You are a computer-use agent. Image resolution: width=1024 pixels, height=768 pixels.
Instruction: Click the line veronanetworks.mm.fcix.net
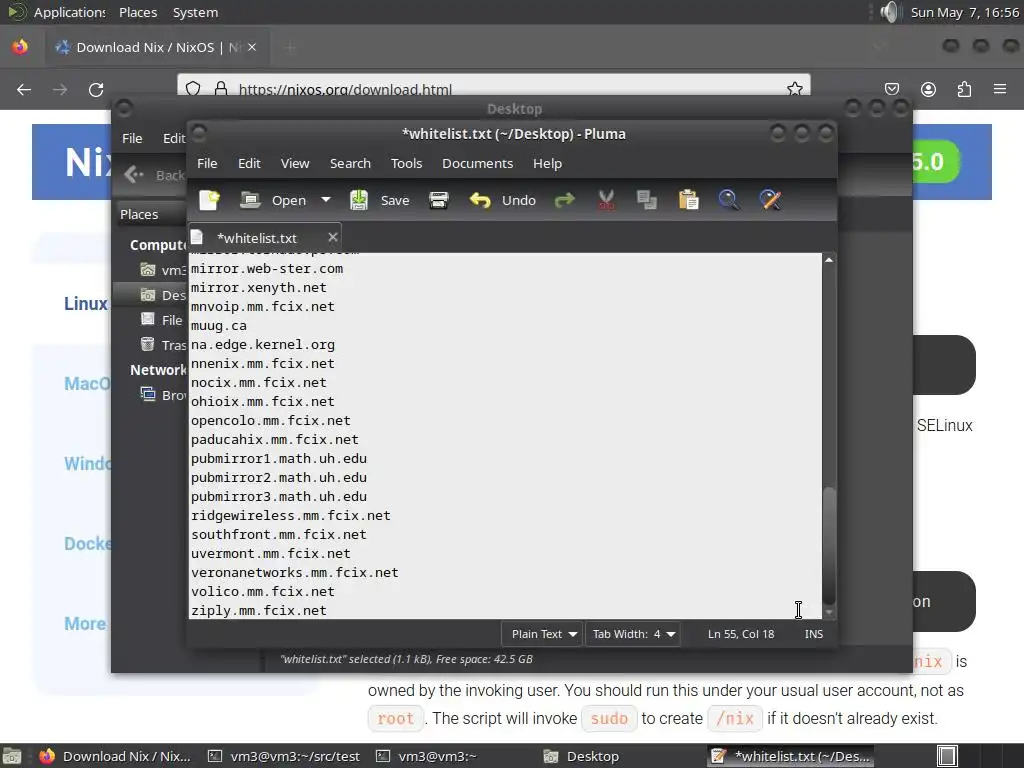295,573
